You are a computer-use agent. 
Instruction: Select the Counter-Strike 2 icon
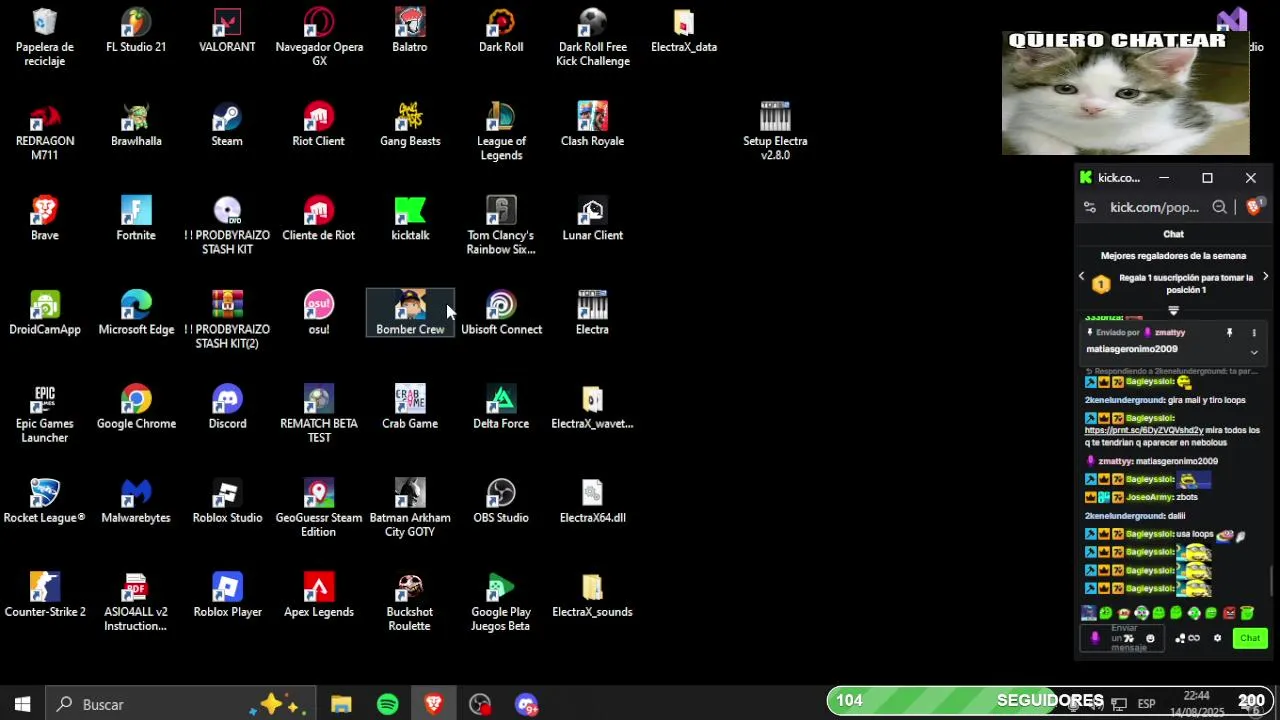[45, 595]
